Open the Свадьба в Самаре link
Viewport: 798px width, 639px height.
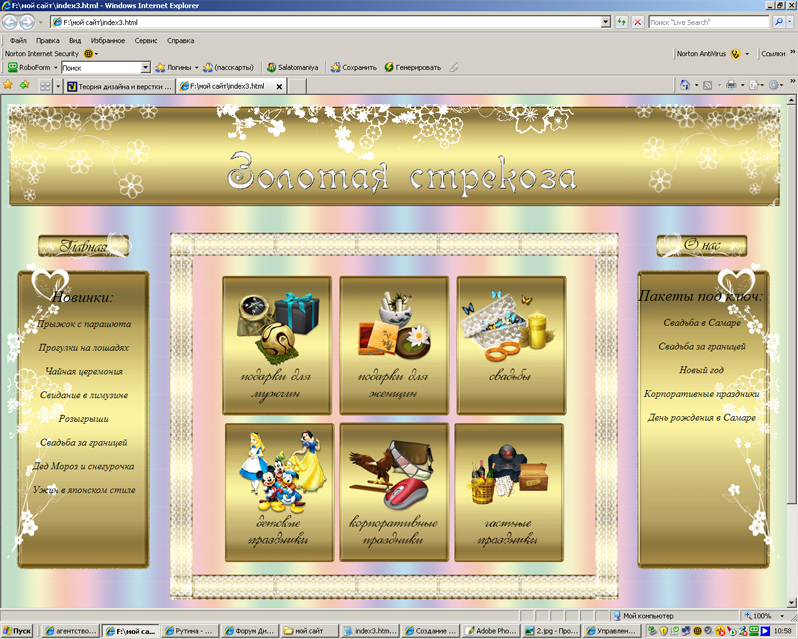click(x=702, y=323)
